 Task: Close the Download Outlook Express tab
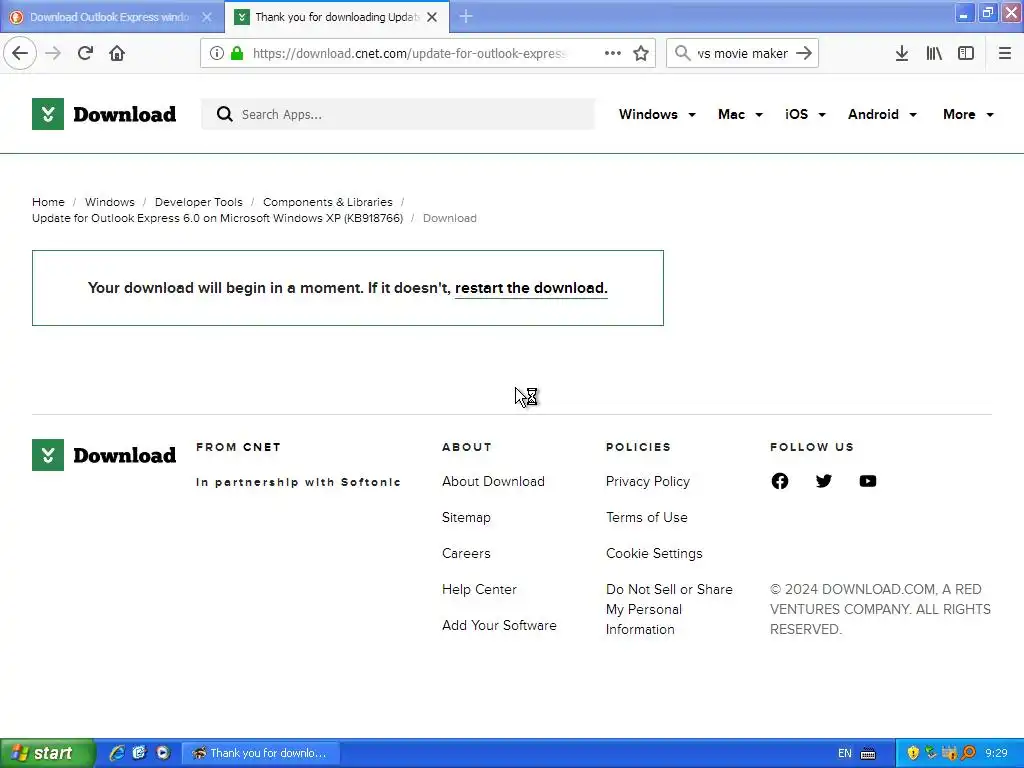point(207,17)
